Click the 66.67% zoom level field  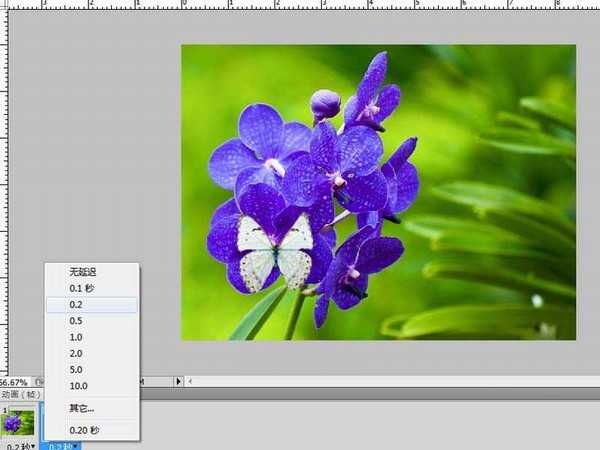pyautogui.click(x=14, y=382)
